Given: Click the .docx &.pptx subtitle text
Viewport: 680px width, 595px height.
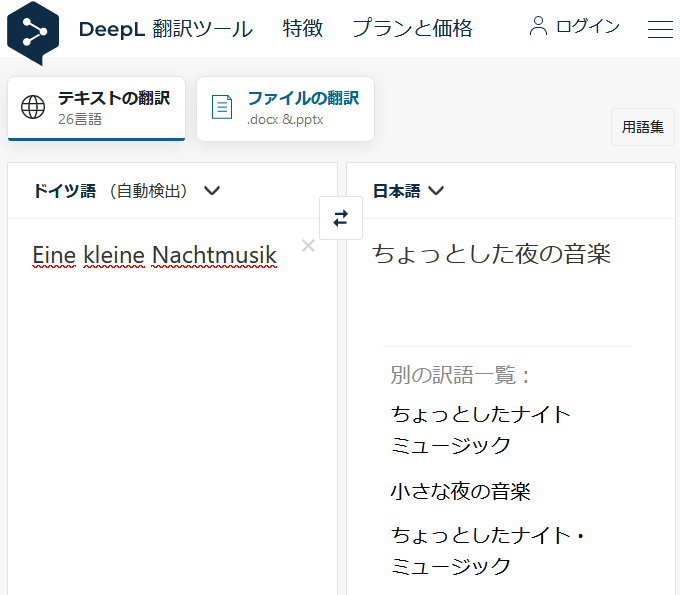Looking at the screenshot, I should [x=285, y=120].
